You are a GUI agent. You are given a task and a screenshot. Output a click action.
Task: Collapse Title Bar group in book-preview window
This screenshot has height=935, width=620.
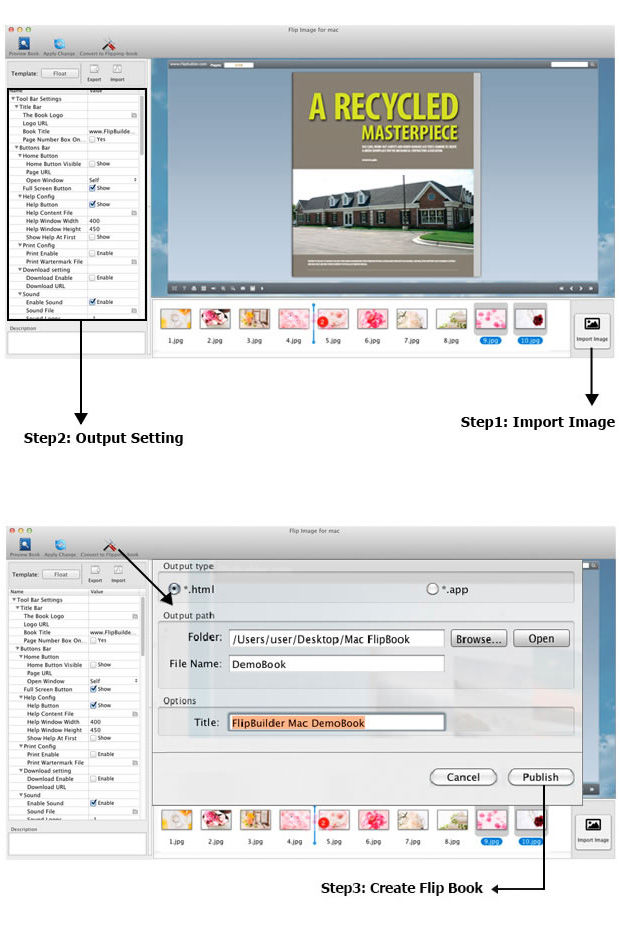pyautogui.click(x=17, y=107)
